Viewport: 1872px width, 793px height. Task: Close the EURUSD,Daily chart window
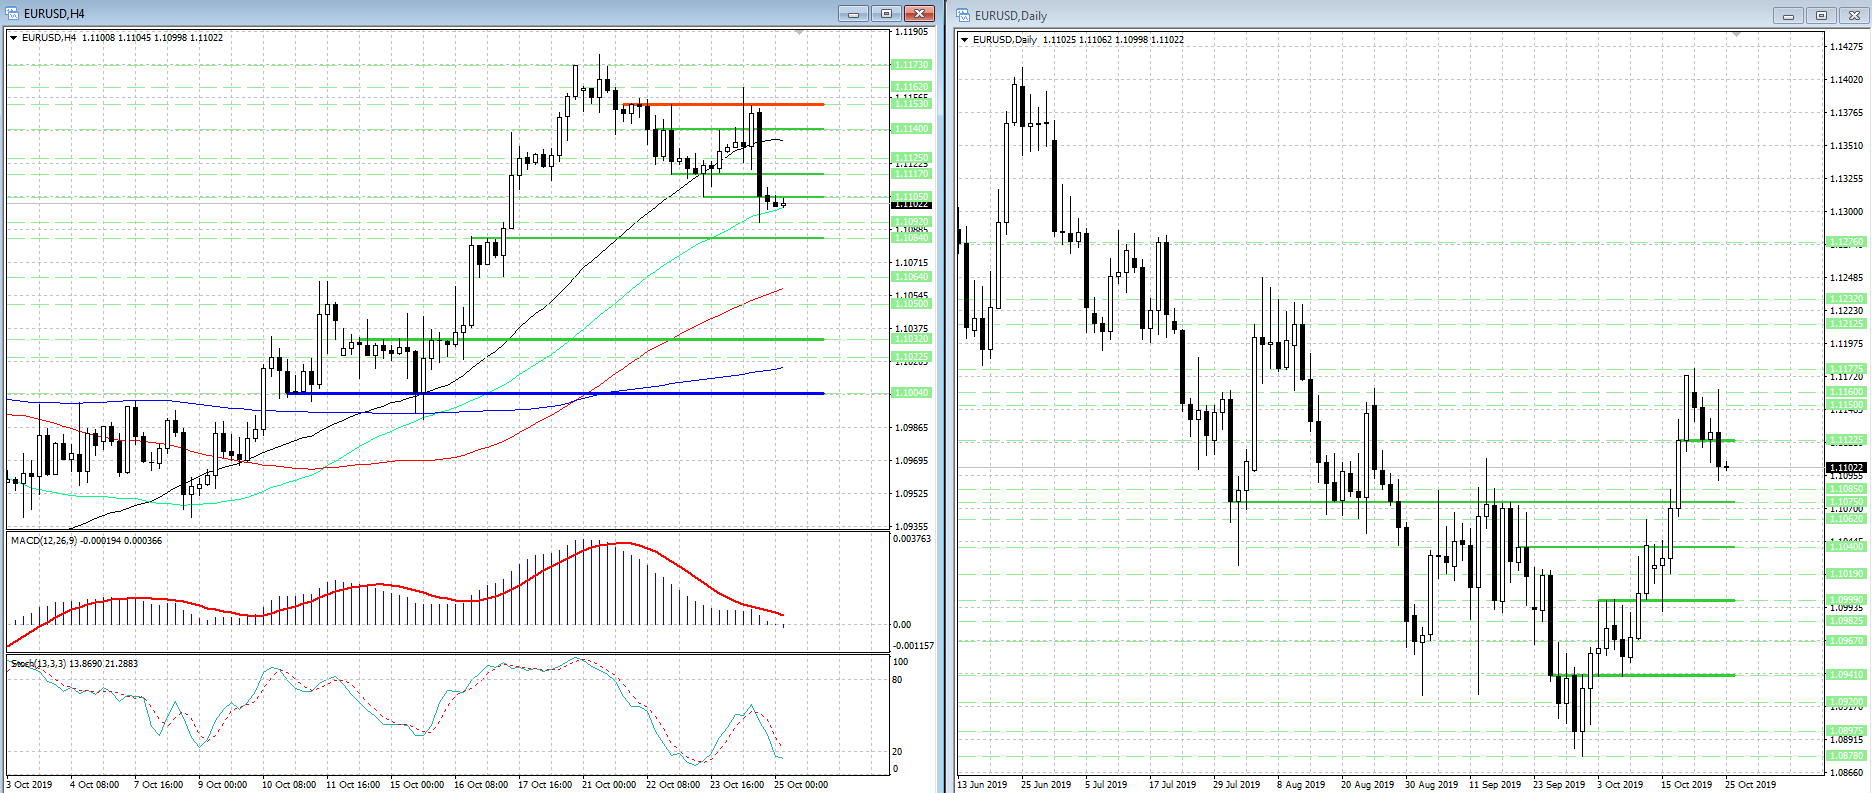click(x=1853, y=16)
